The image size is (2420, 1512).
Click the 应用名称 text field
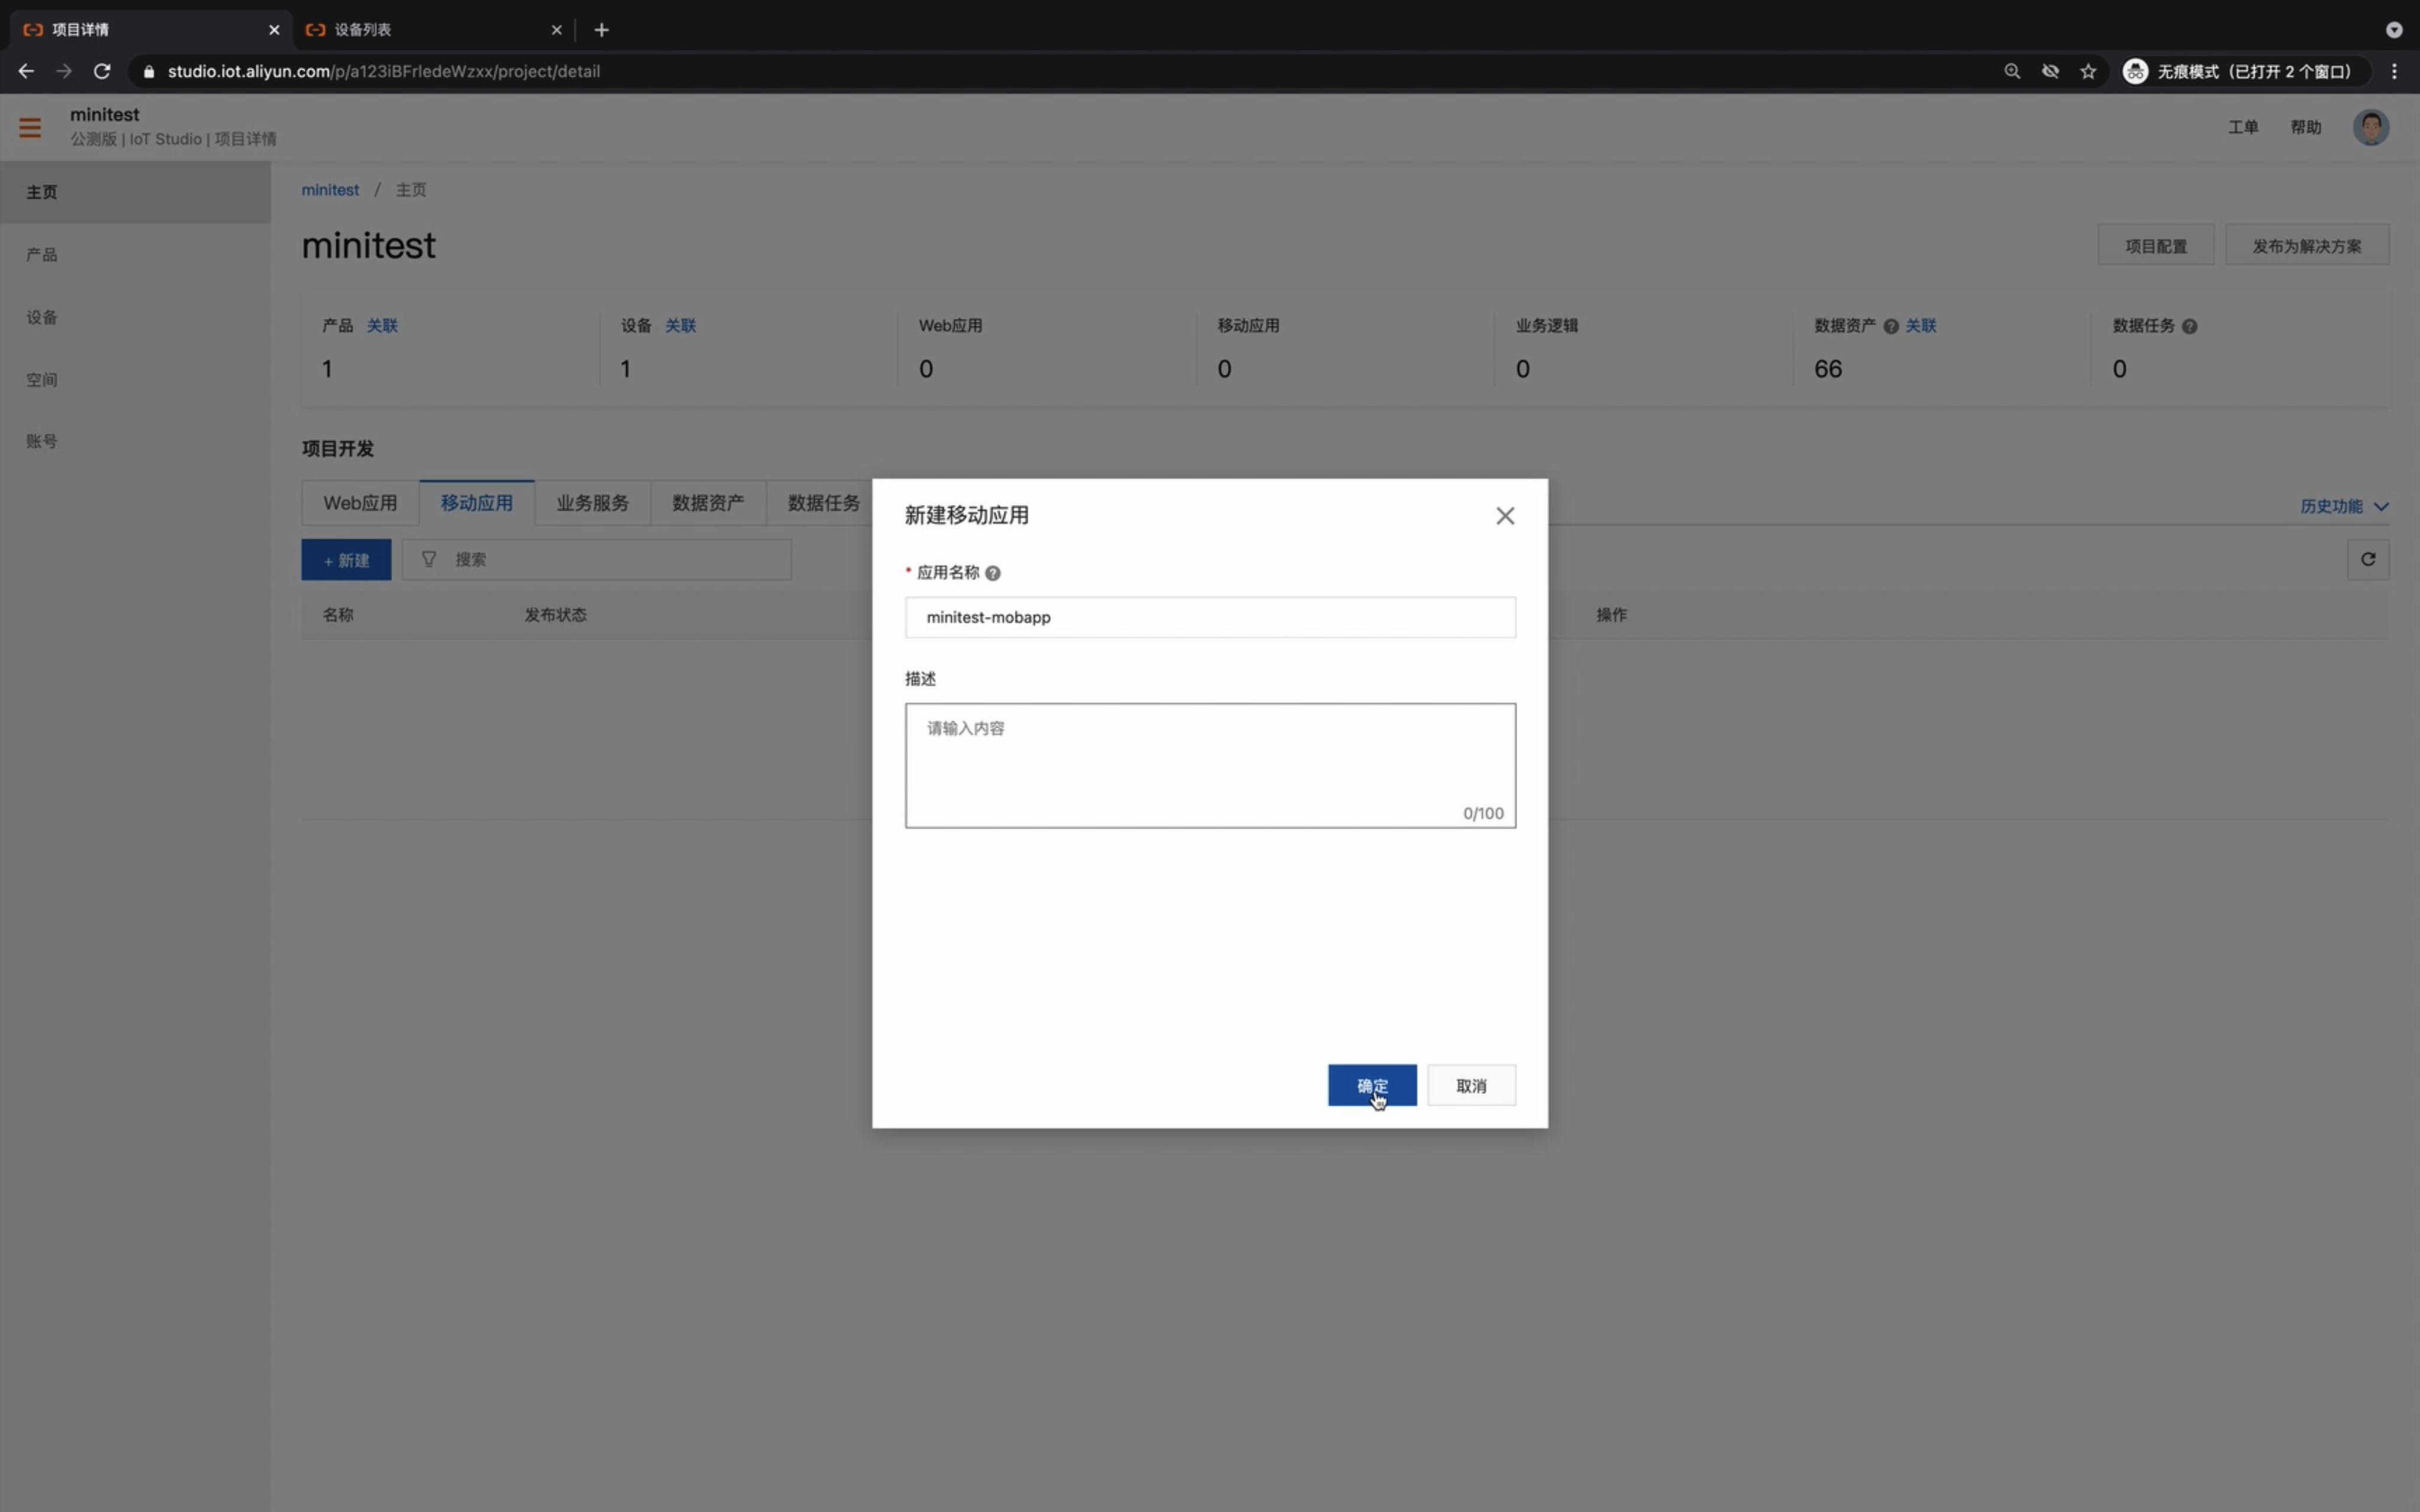[1210, 617]
